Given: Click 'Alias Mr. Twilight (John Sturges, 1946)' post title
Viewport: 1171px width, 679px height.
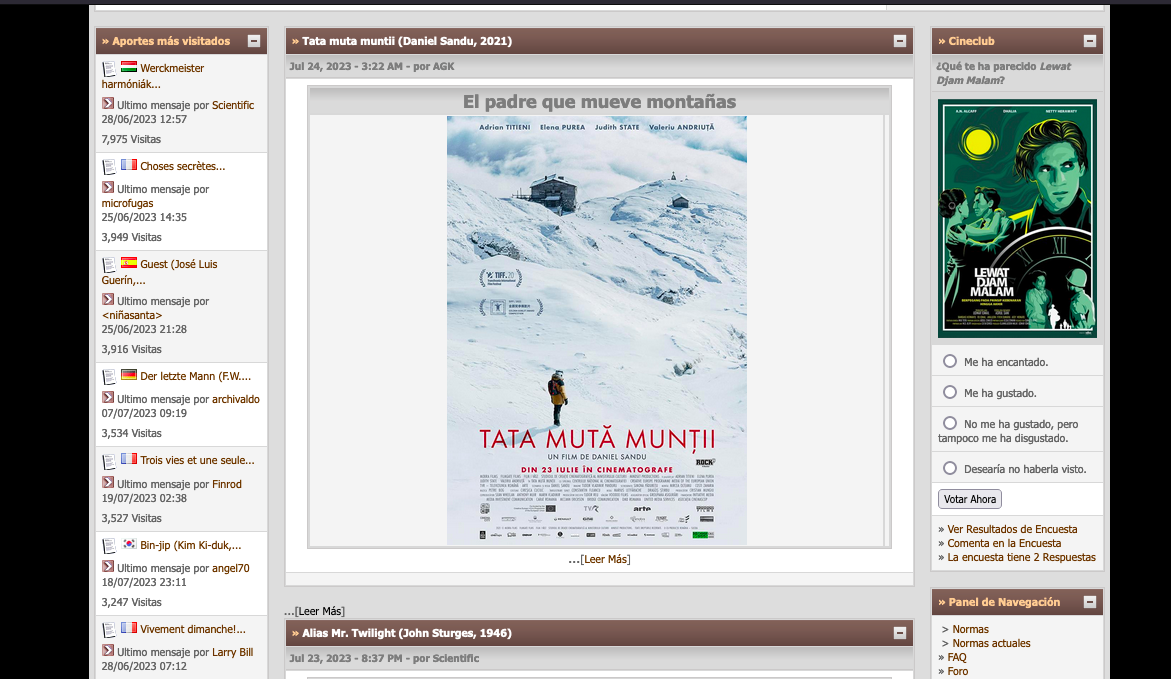Looking at the screenshot, I should tap(407, 633).
